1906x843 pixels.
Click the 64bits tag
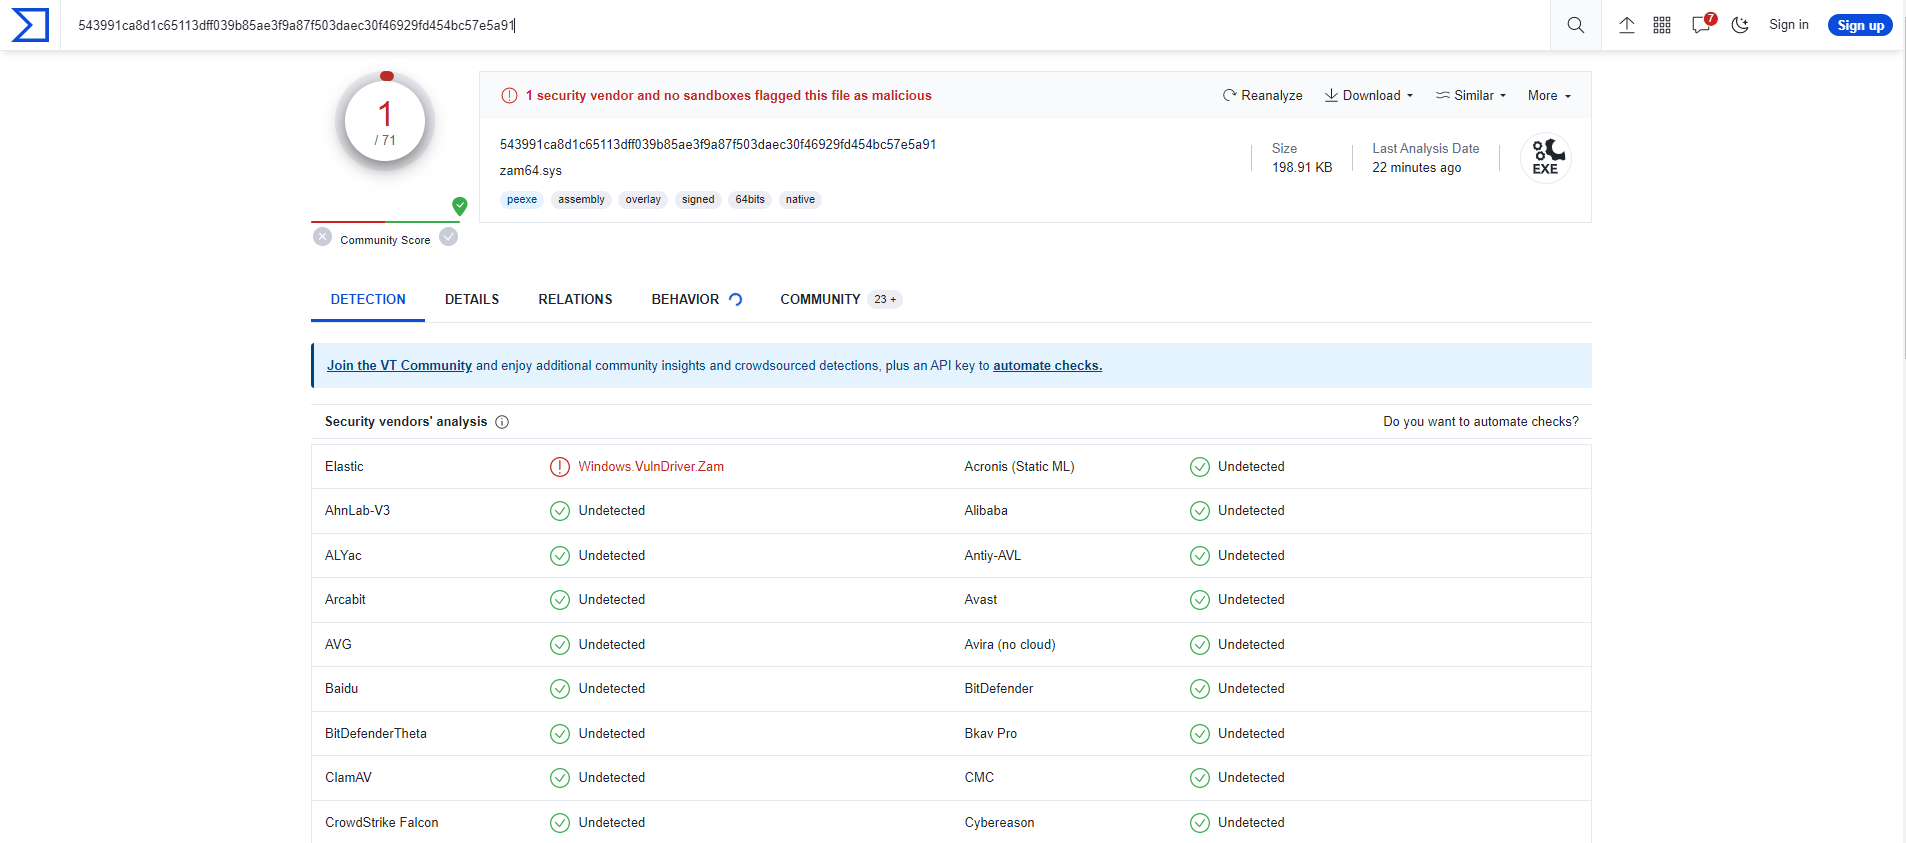pos(750,200)
